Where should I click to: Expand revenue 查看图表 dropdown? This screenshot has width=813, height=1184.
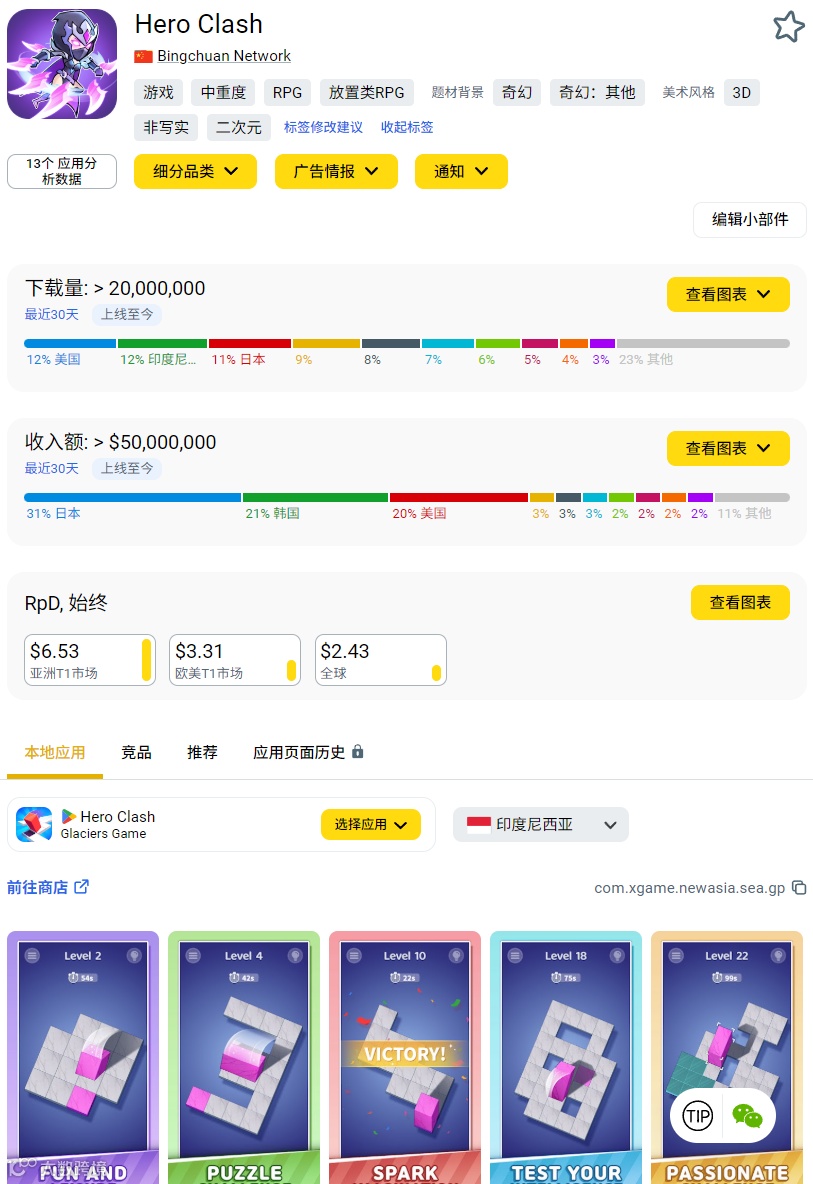(728, 449)
